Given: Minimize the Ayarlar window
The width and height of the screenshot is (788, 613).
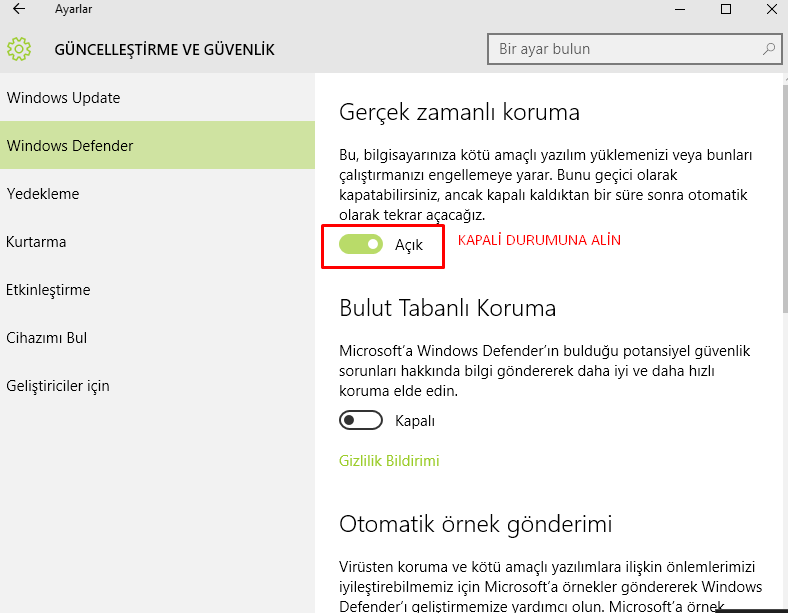Looking at the screenshot, I should pos(678,10).
